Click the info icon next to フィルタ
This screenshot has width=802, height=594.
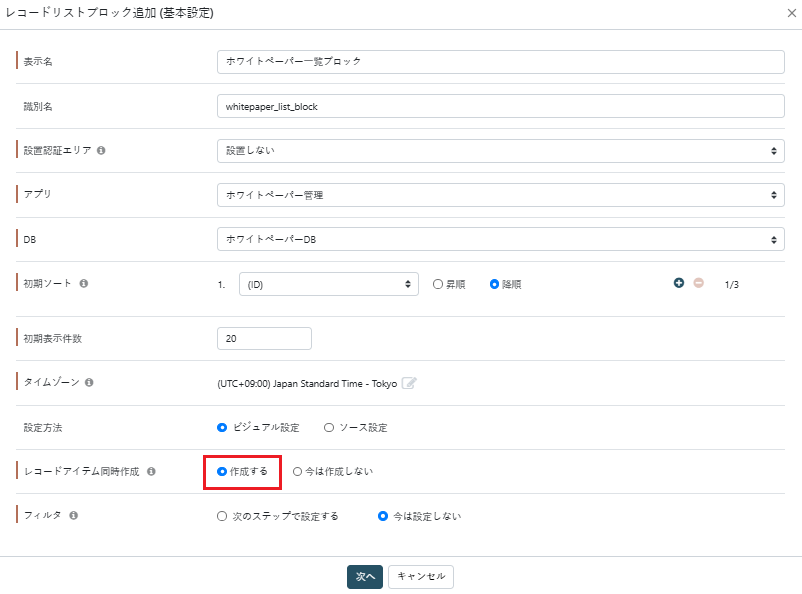pyautogui.click(x=74, y=515)
